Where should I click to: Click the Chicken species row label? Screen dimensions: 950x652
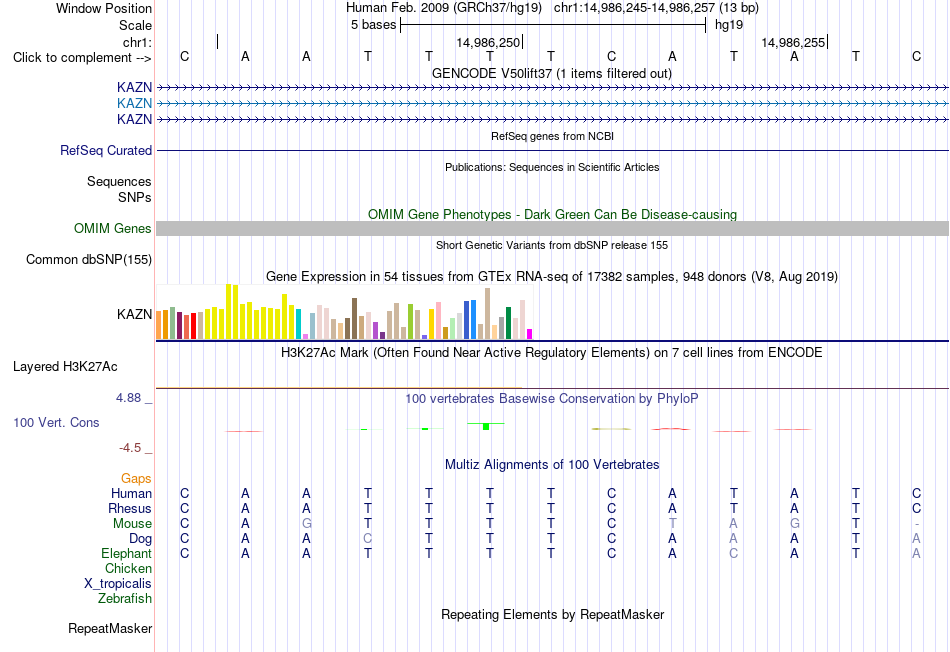pyautogui.click(x=128, y=568)
